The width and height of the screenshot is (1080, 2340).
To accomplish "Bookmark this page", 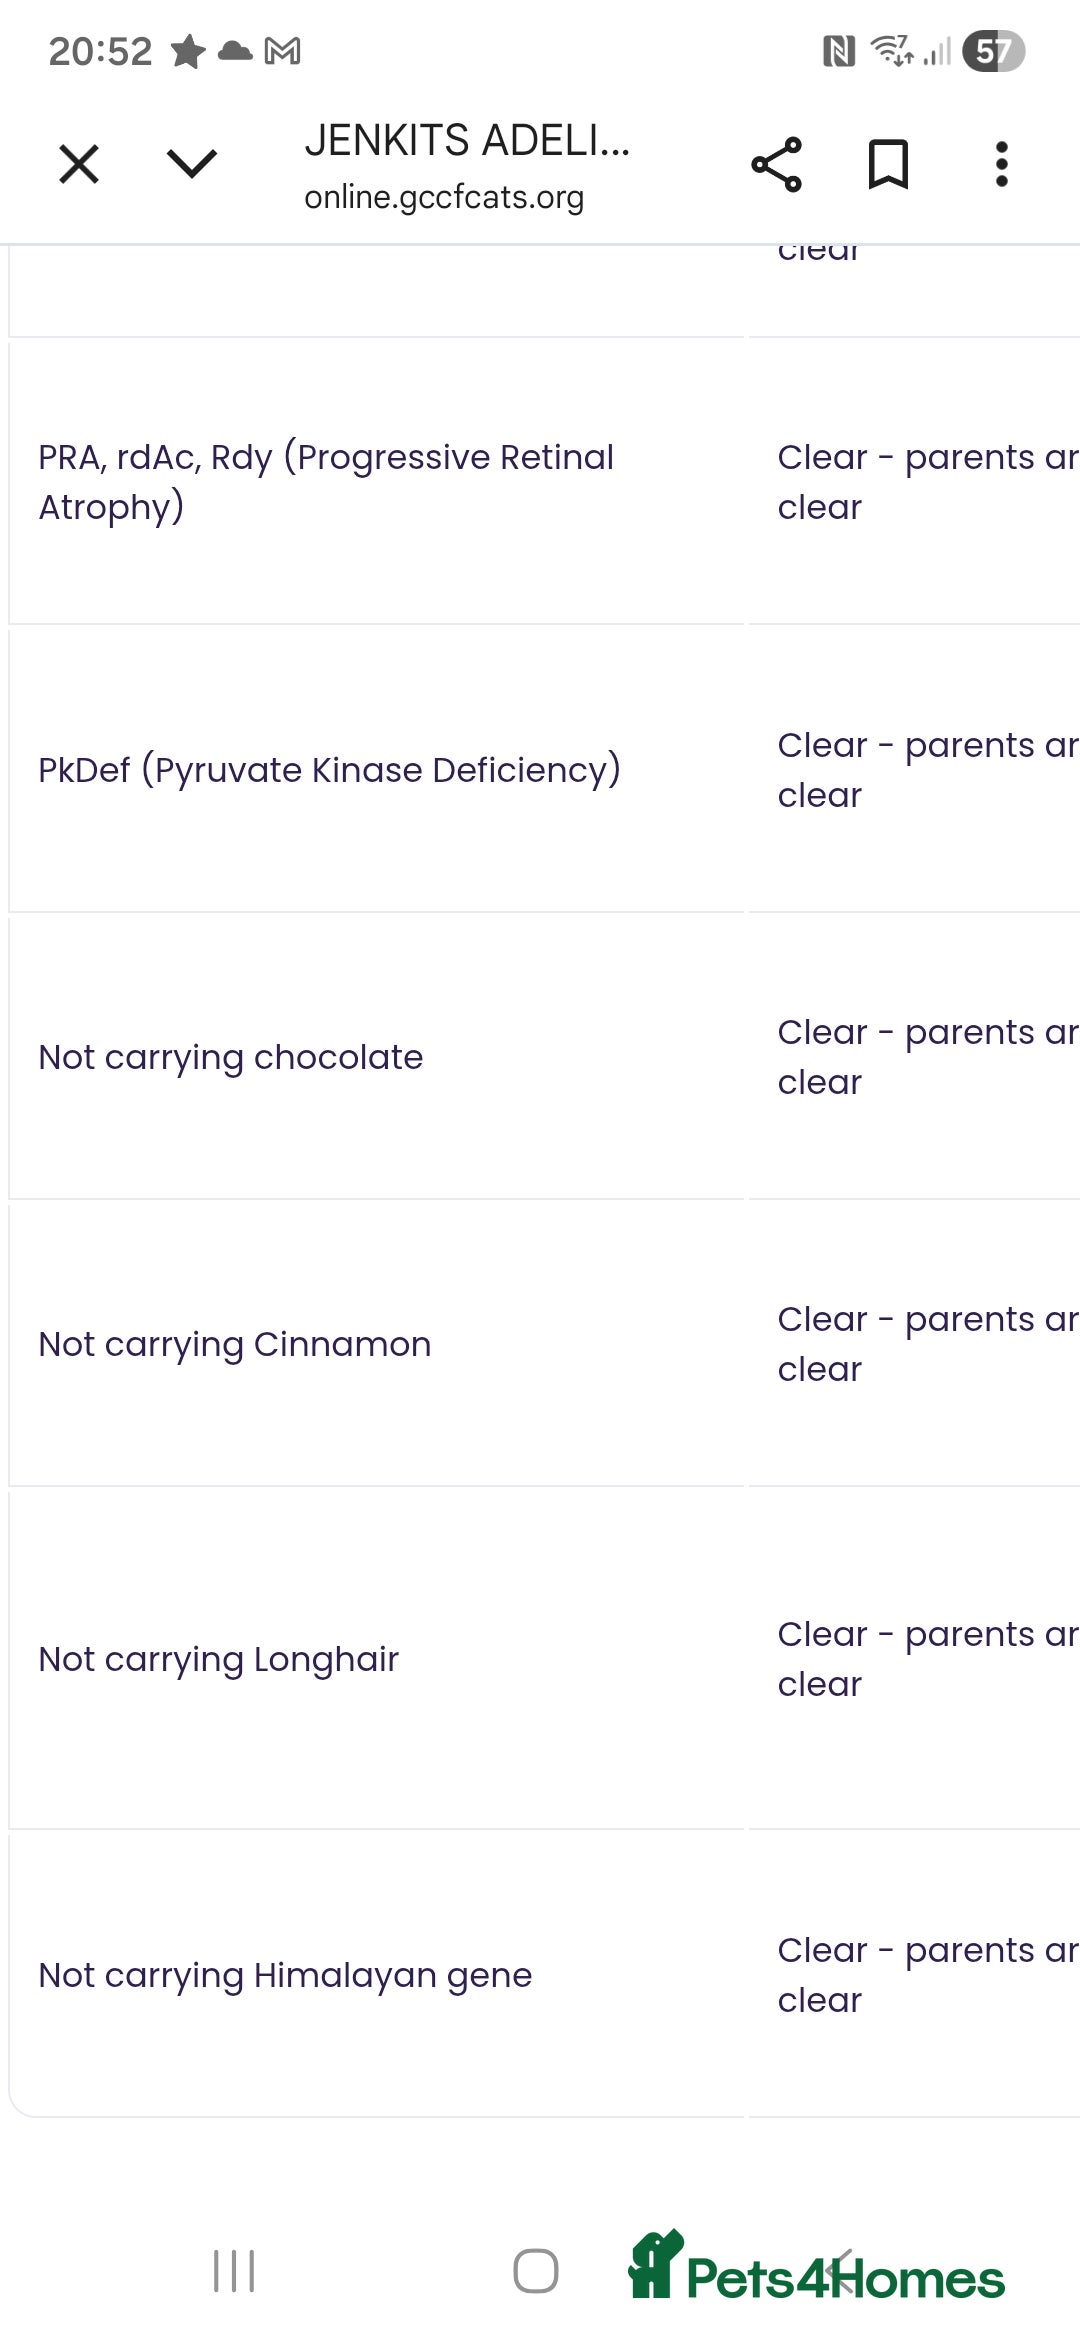I will [x=888, y=164].
